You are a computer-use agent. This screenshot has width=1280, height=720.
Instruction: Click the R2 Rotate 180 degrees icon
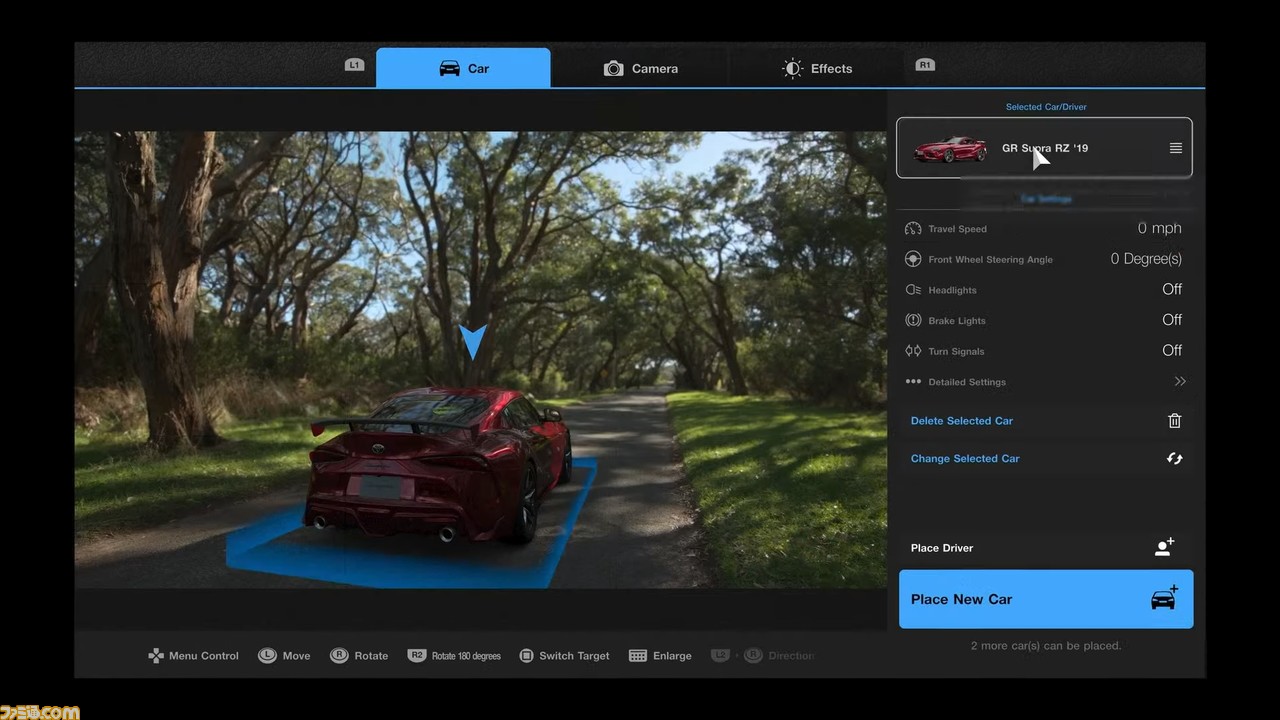coord(417,655)
